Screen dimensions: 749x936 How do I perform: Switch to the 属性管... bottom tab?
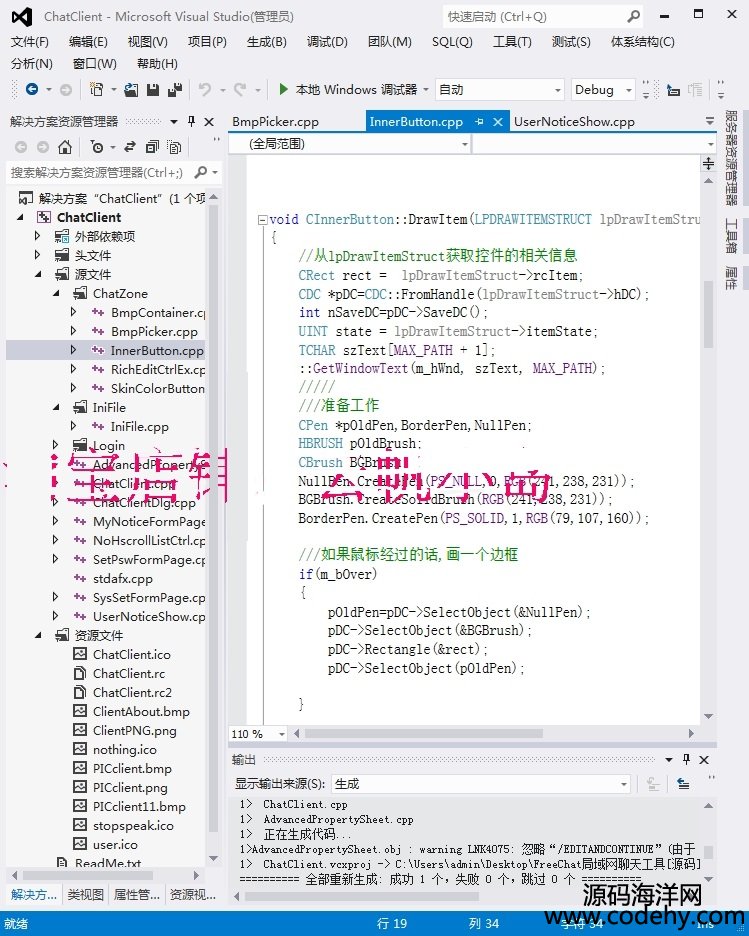(137, 894)
